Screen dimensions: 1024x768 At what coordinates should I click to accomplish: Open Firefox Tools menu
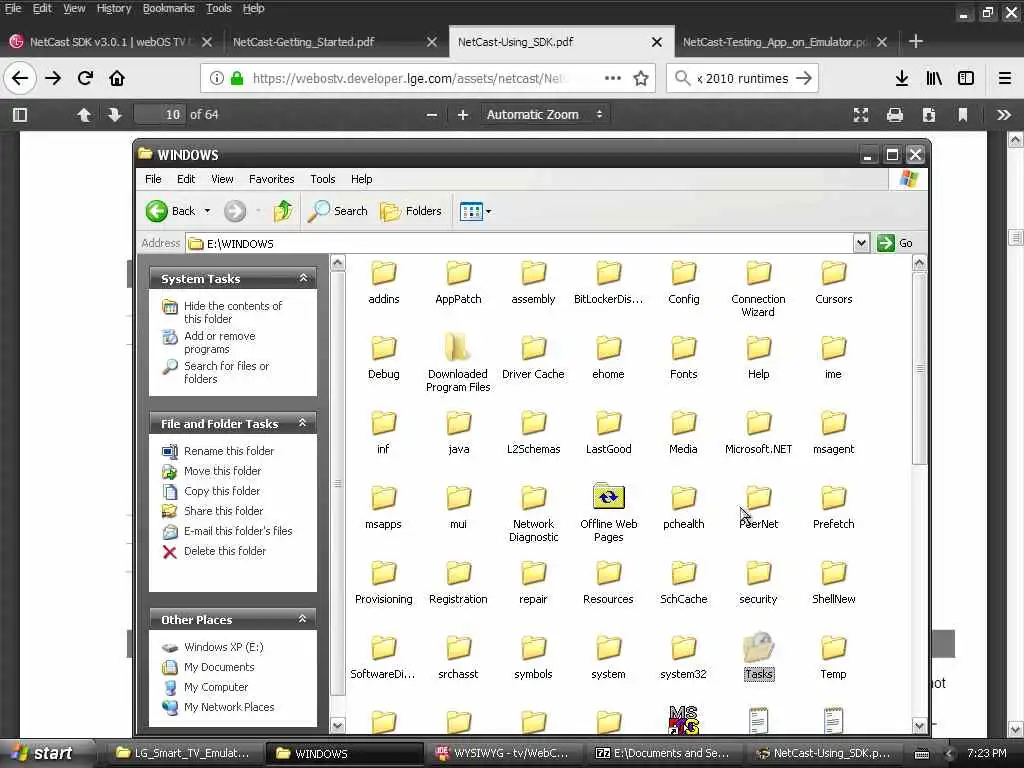click(x=219, y=8)
